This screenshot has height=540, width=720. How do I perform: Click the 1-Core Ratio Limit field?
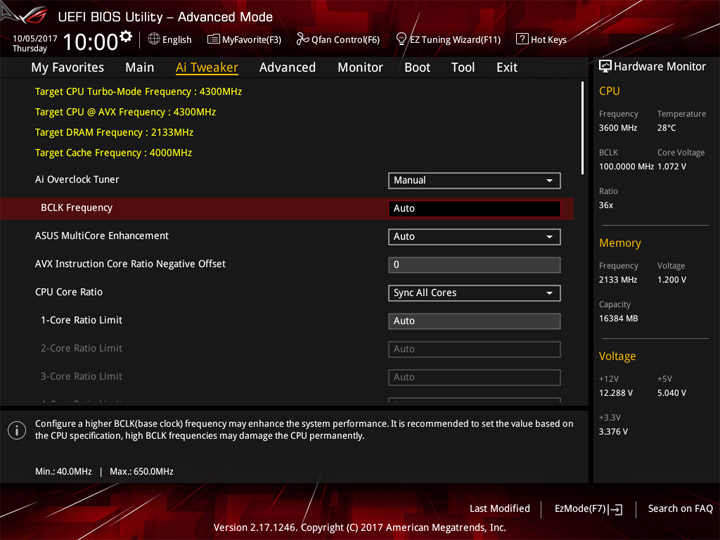click(474, 321)
